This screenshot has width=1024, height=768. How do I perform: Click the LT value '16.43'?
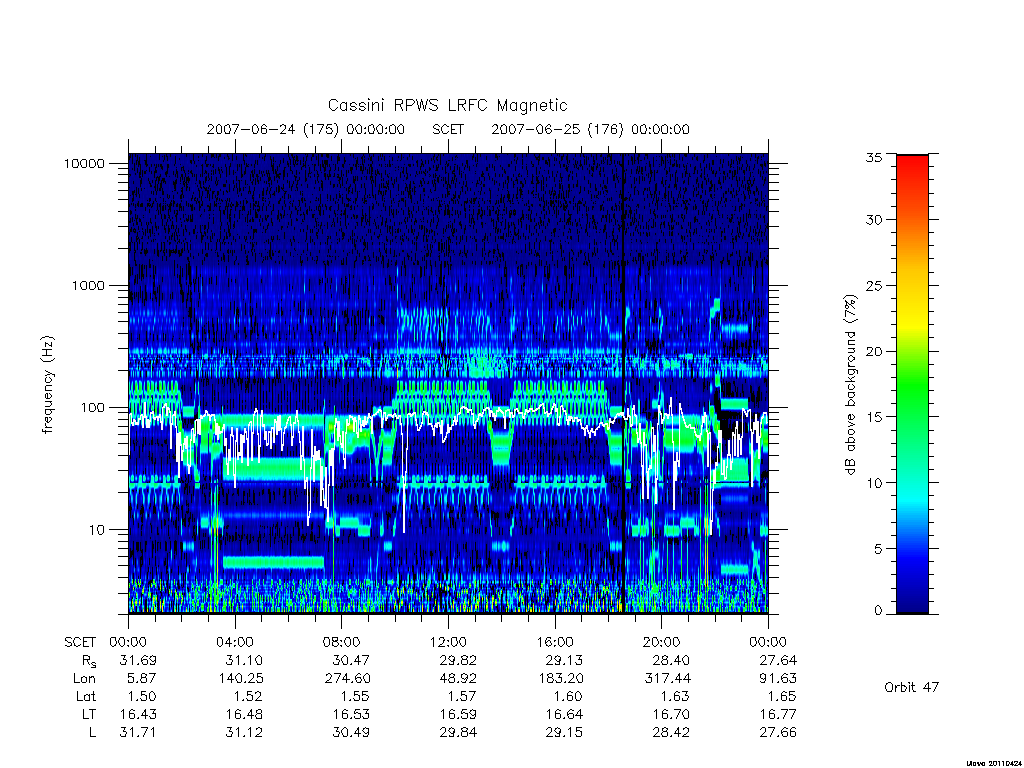point(138,714)
